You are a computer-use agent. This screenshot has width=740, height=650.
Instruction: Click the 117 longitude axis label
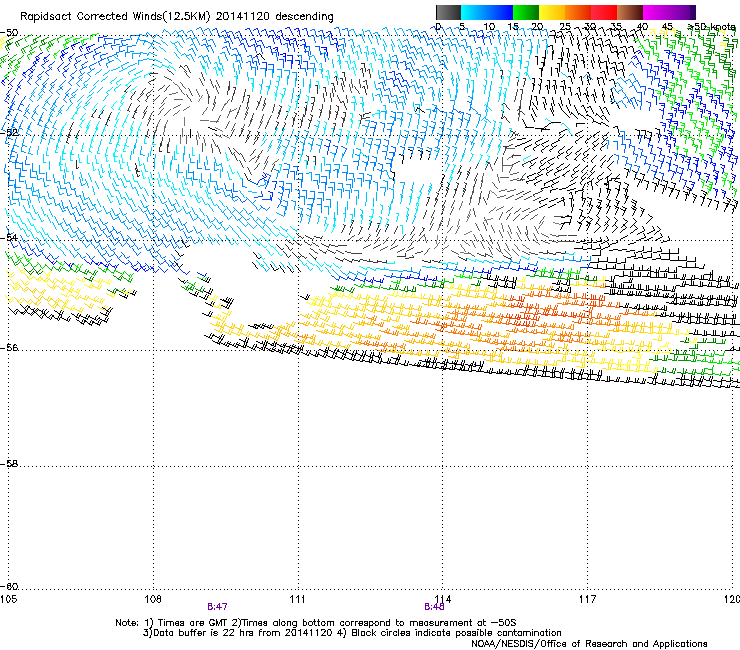click(587, 599)
